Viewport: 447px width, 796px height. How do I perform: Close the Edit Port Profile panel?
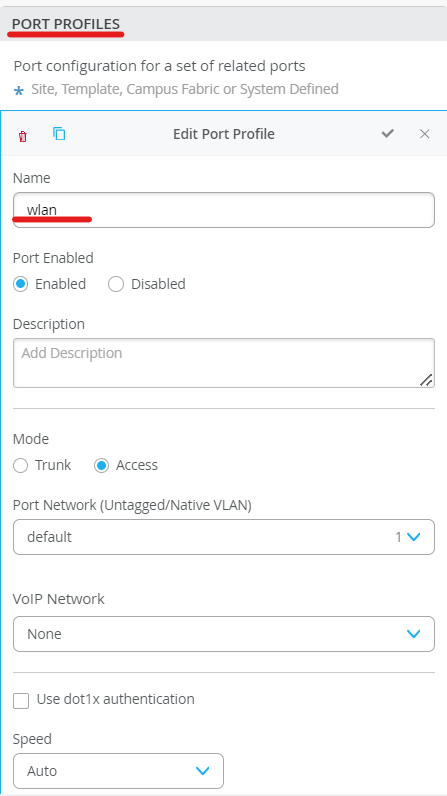[x=425, y=134]
